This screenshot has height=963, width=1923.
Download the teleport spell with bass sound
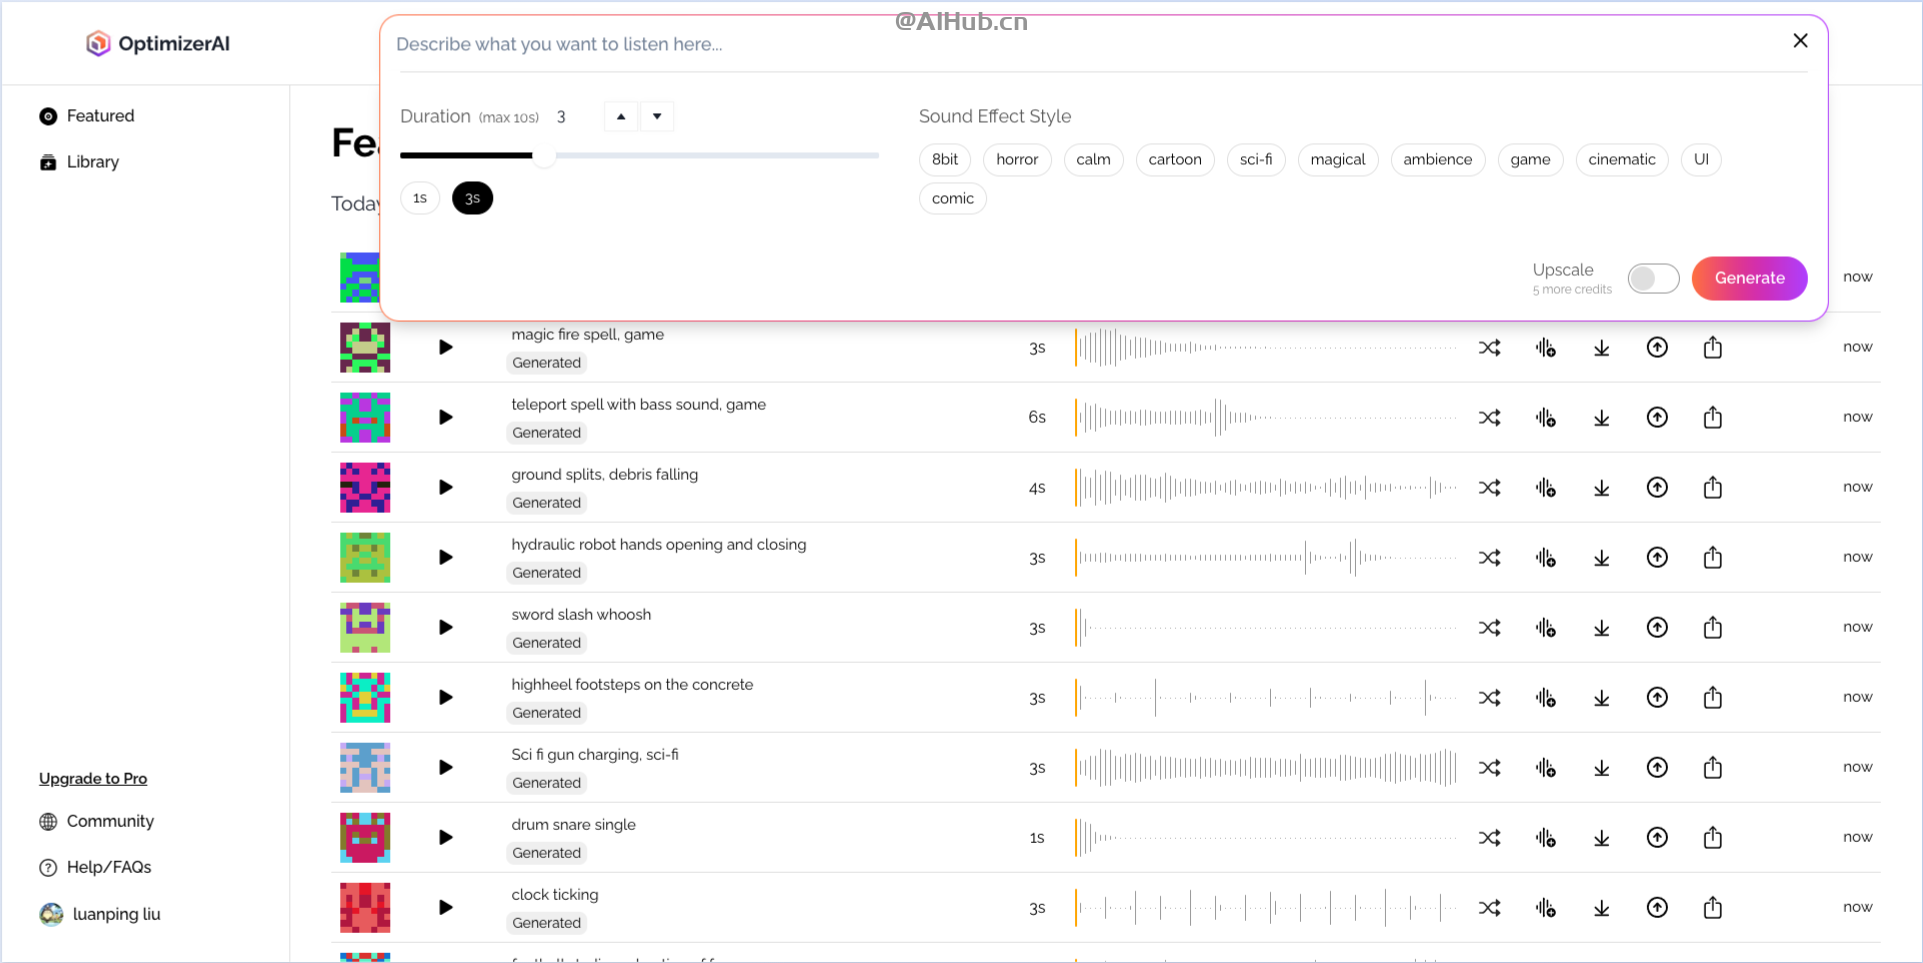tap(1601, 418)
